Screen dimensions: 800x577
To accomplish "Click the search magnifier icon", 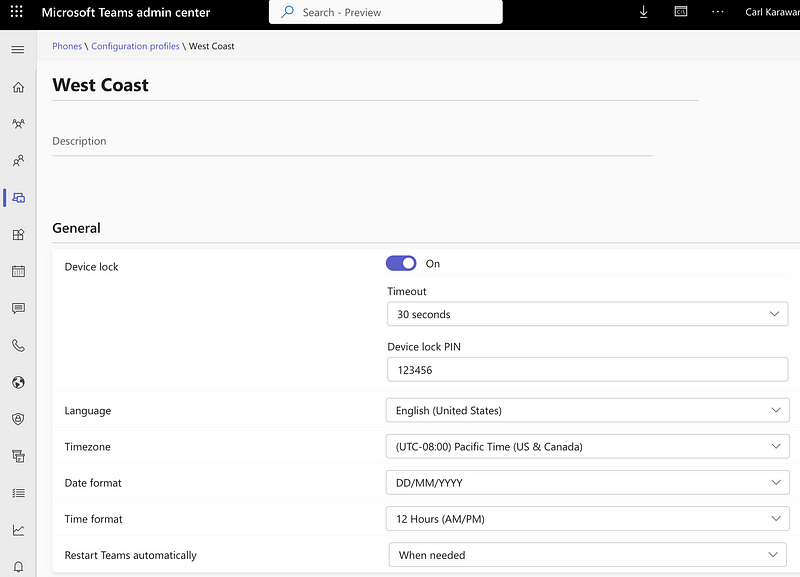I will coord(288,11).
